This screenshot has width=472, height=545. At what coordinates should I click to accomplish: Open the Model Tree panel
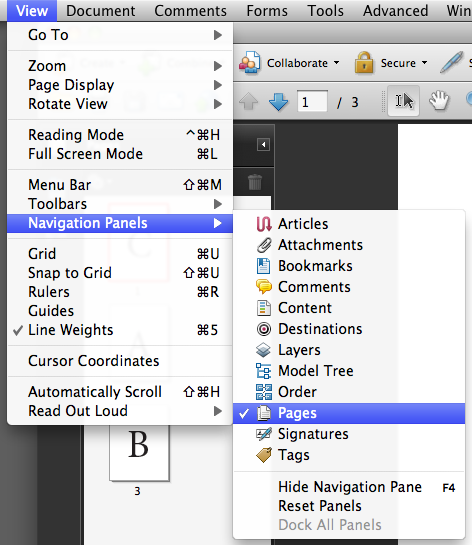(349, 371)
